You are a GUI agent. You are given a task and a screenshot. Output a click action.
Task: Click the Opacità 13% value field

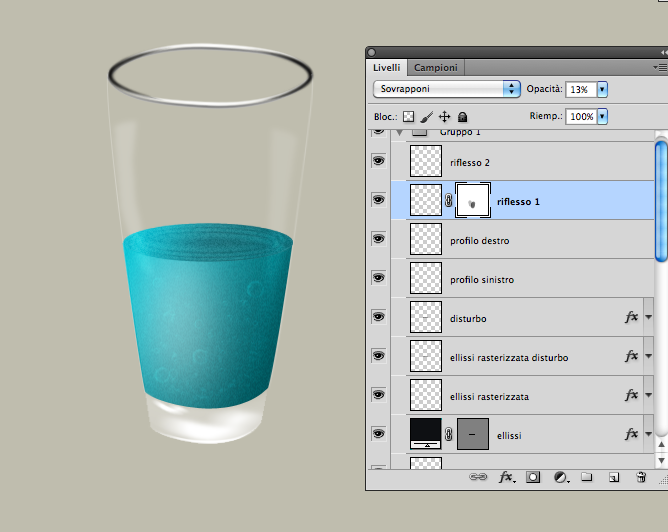581,89
